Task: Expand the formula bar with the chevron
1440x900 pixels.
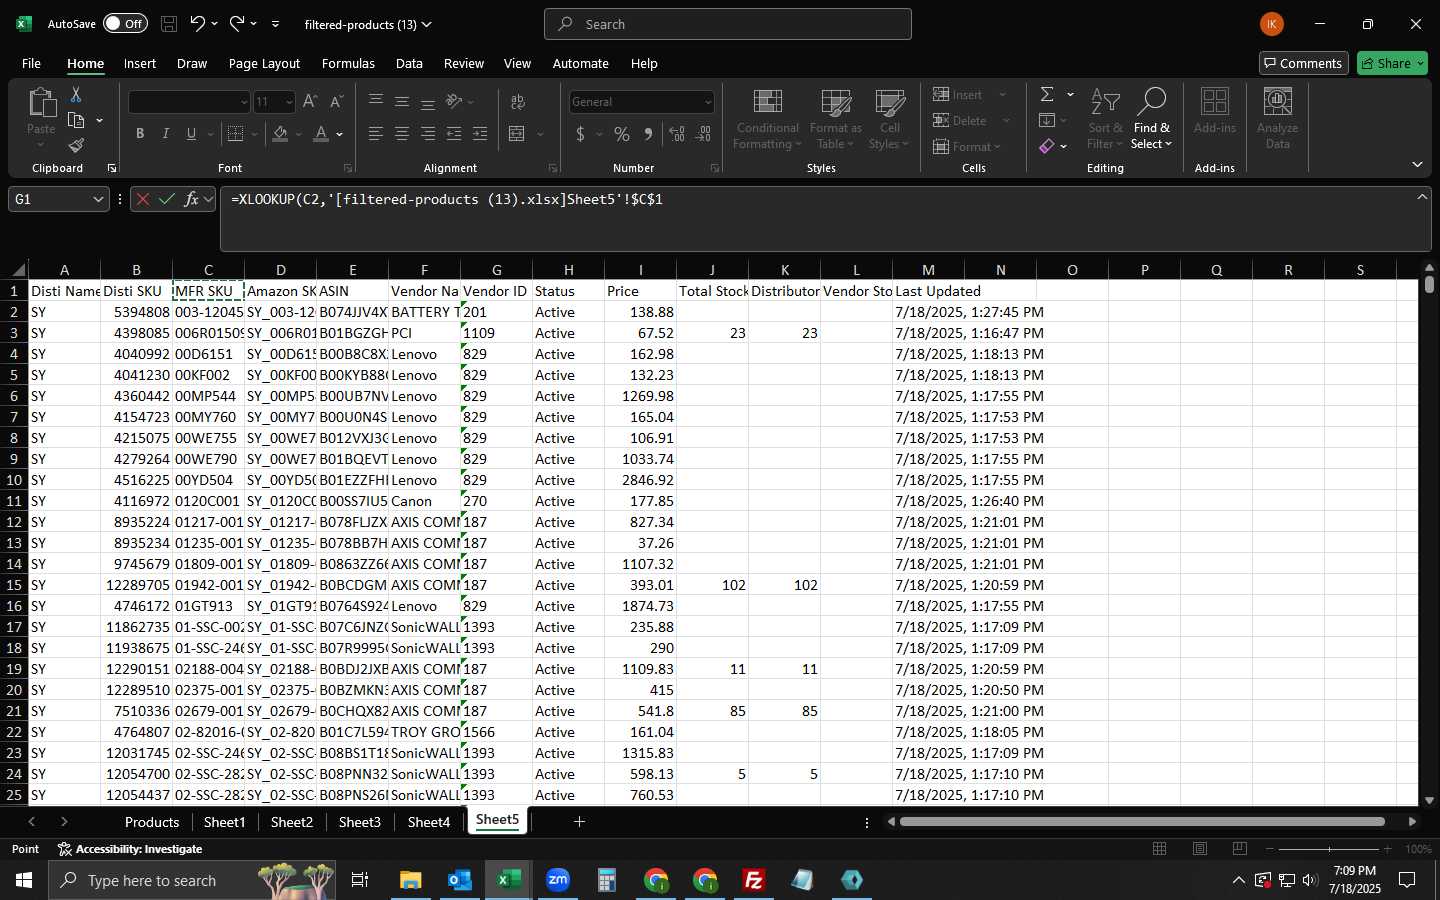Action: (1422, 197)
